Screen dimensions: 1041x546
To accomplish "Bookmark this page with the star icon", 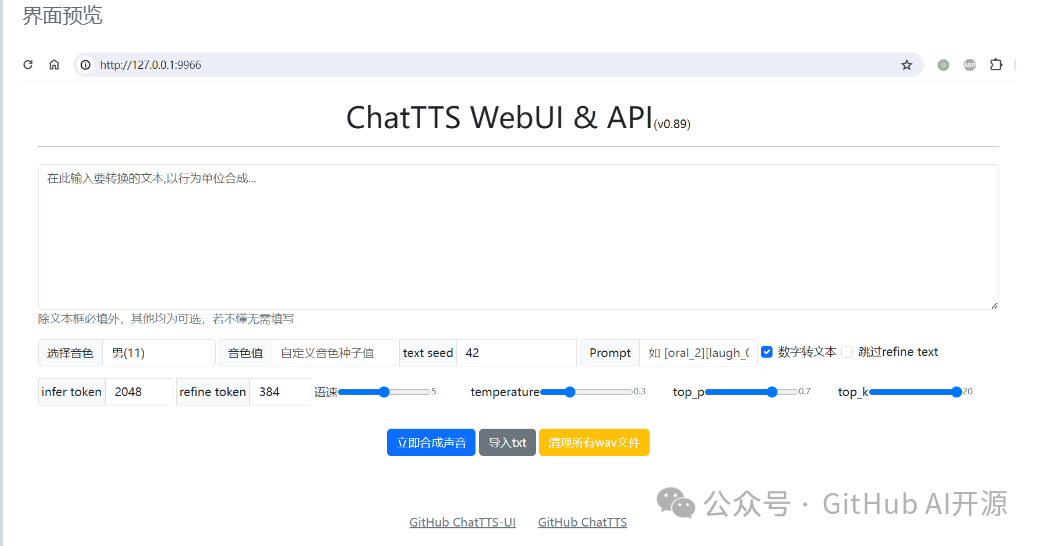I will [x=907, y=64].
